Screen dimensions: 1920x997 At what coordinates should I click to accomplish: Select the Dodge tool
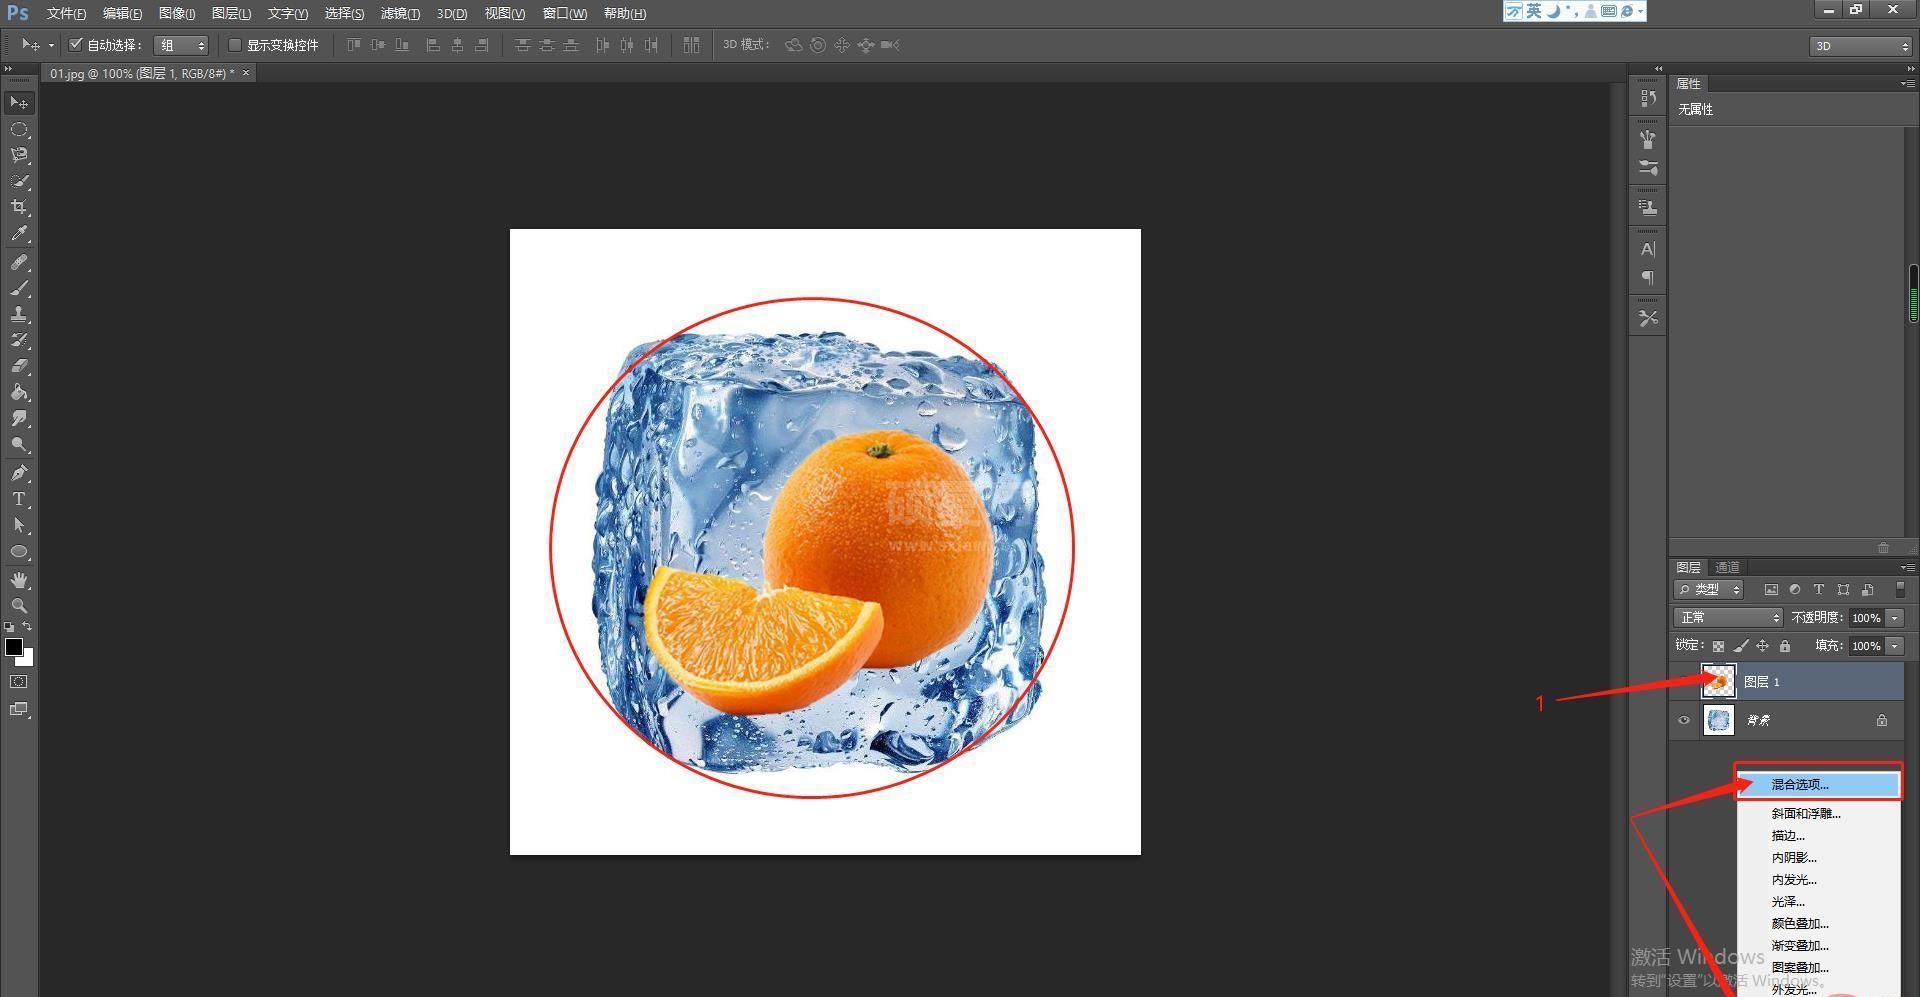point(19,444)
